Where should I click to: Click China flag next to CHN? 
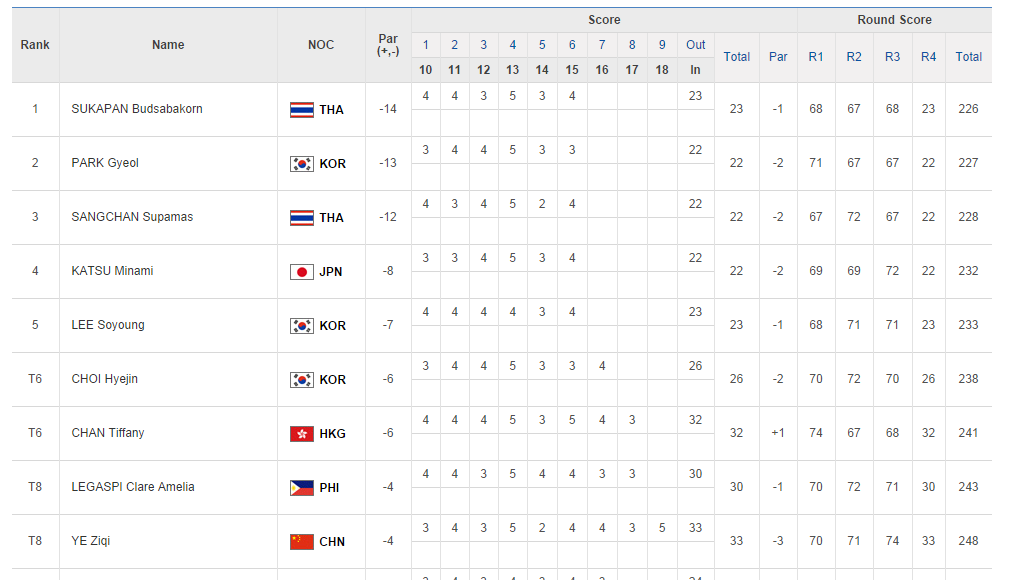tap(301, 542)
